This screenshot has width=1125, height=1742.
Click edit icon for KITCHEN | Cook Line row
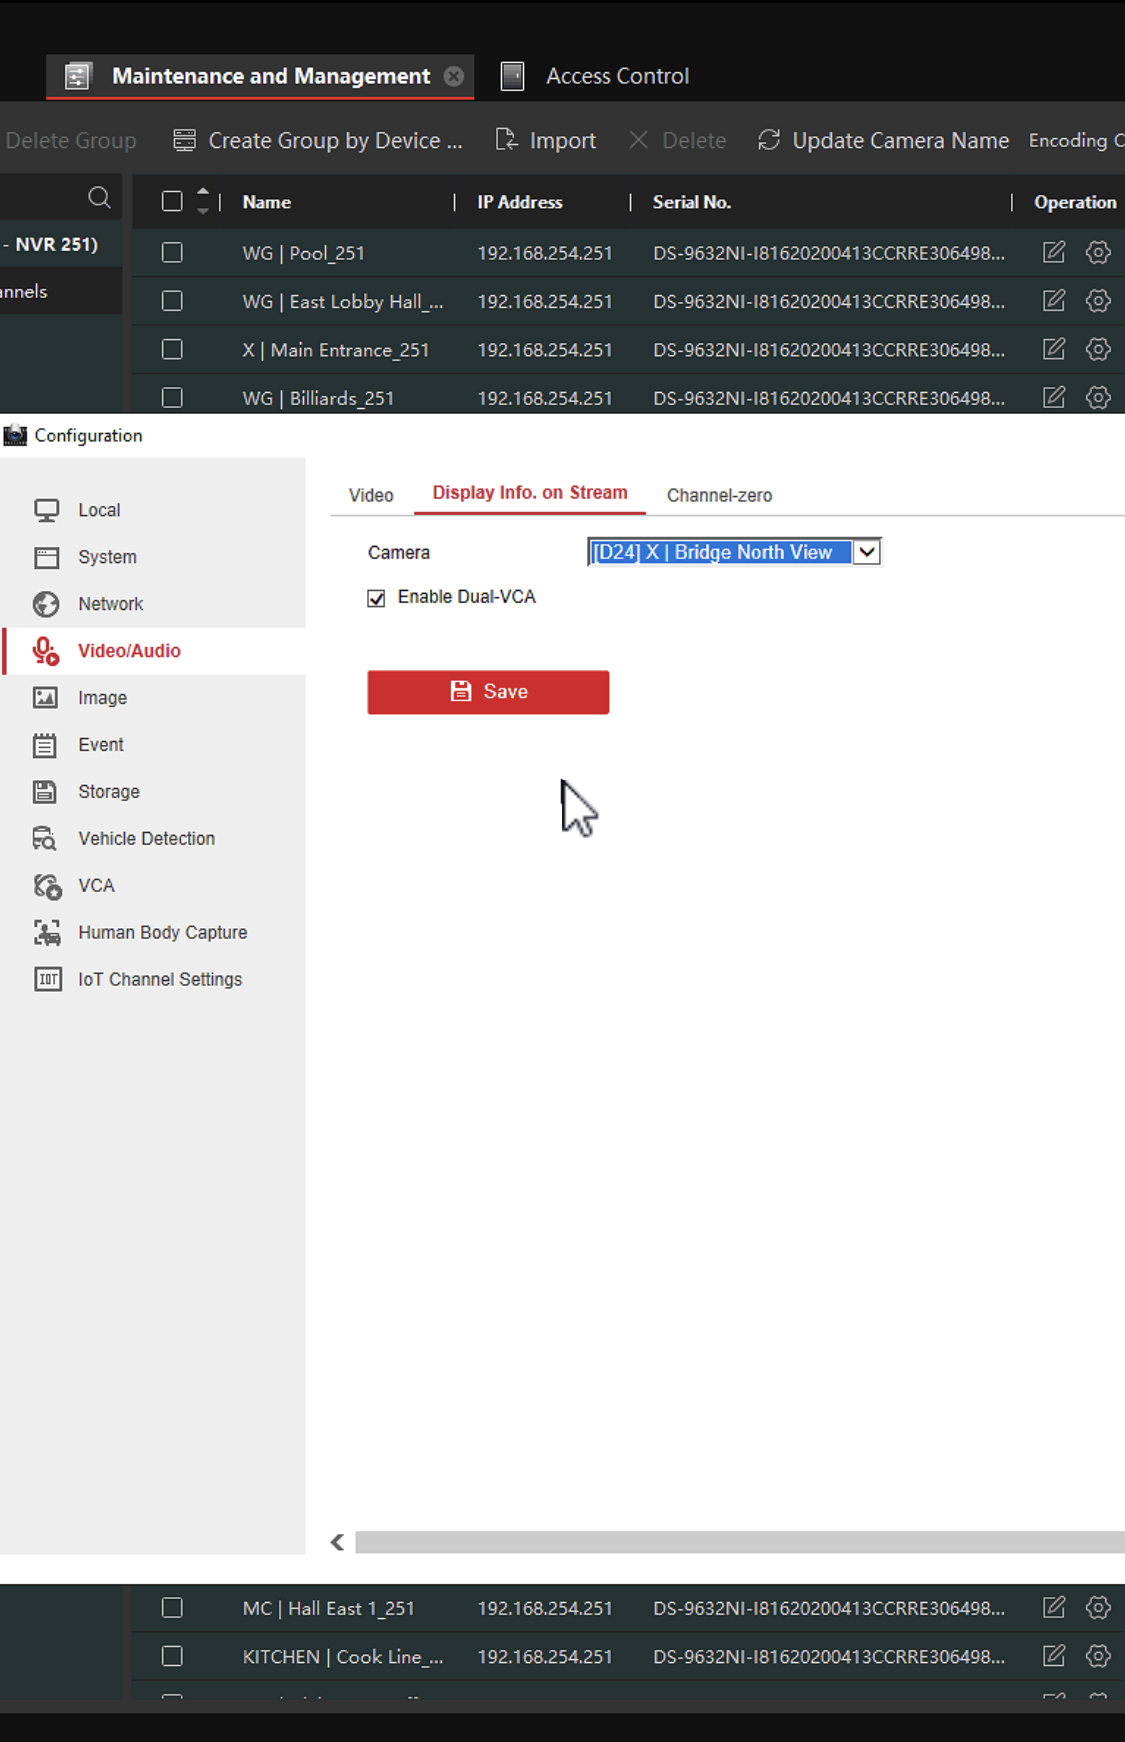click(x=1054, y=1656)
